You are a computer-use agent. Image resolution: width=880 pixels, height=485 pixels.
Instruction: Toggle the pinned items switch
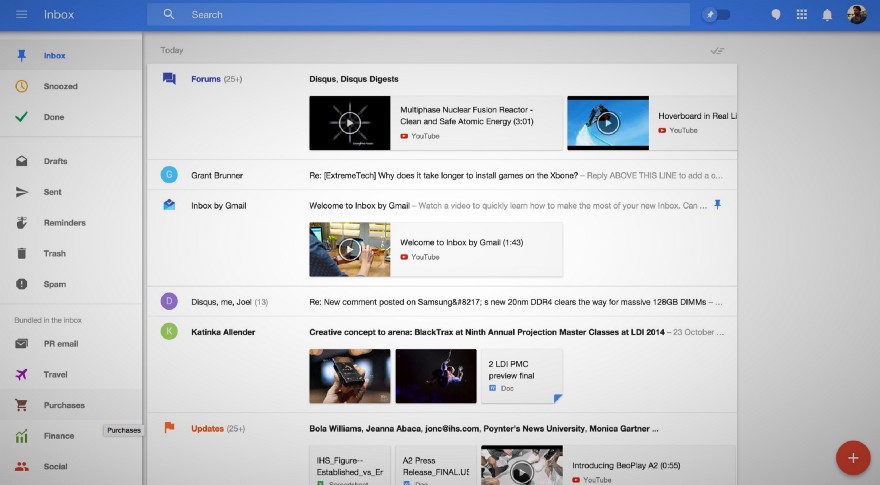tap(717, 15)
